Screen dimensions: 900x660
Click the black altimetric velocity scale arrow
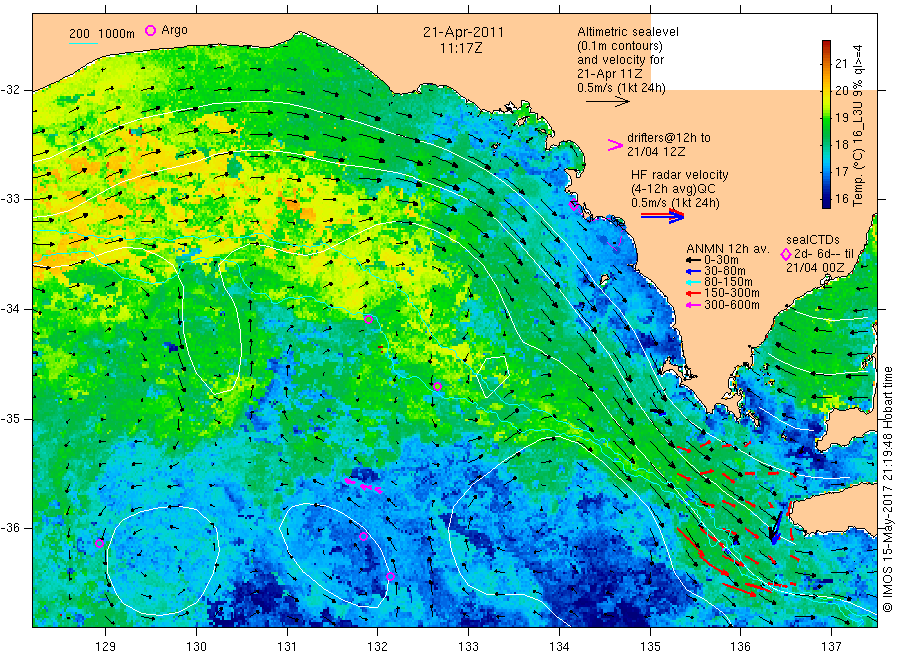pos(607,102)
